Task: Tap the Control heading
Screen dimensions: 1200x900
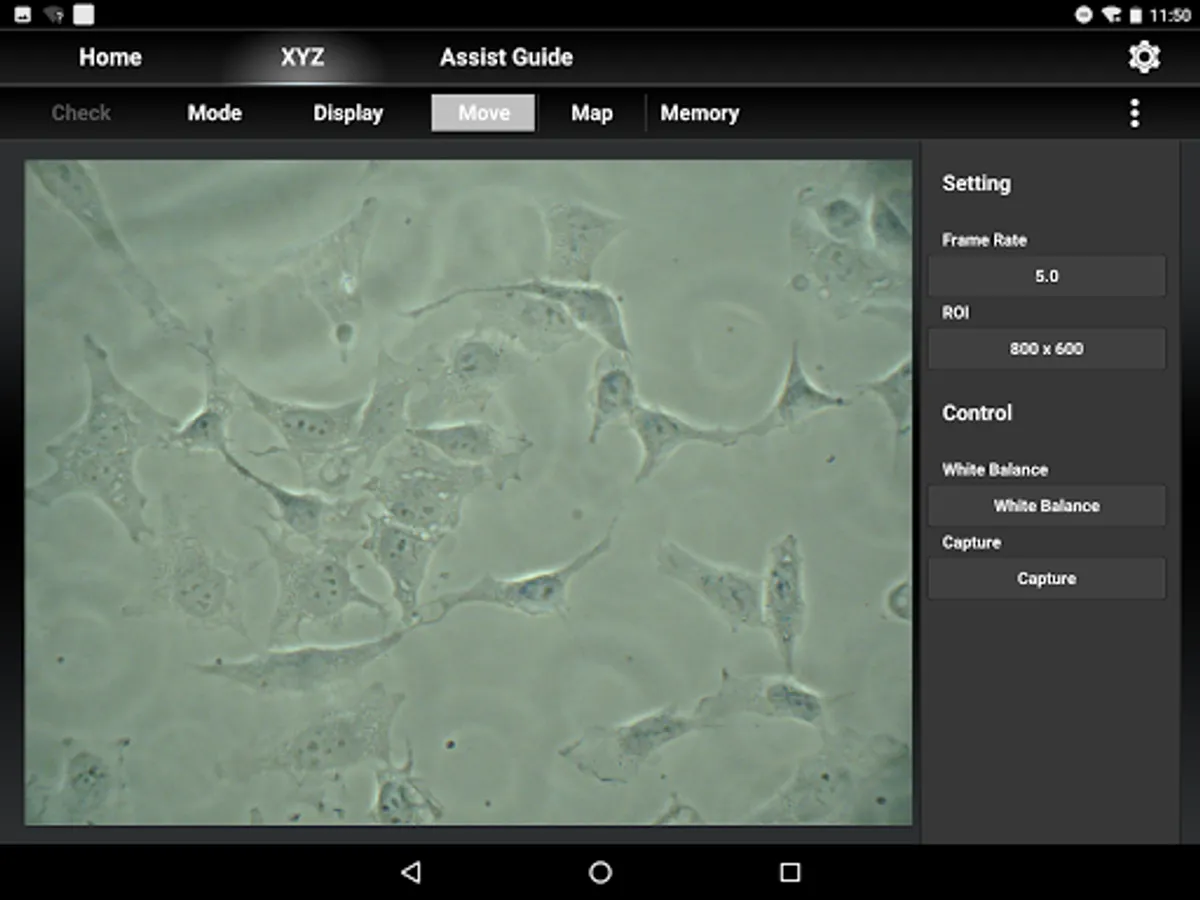Action: click(977, 413)
